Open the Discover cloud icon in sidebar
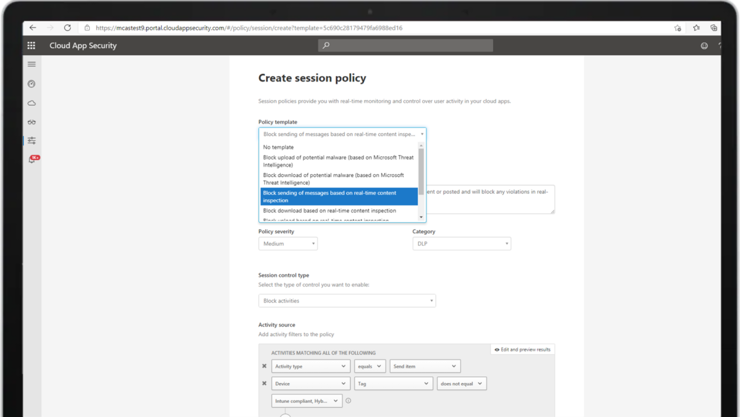740x417 pixels. pyautogui.click(x=32, y=103)
